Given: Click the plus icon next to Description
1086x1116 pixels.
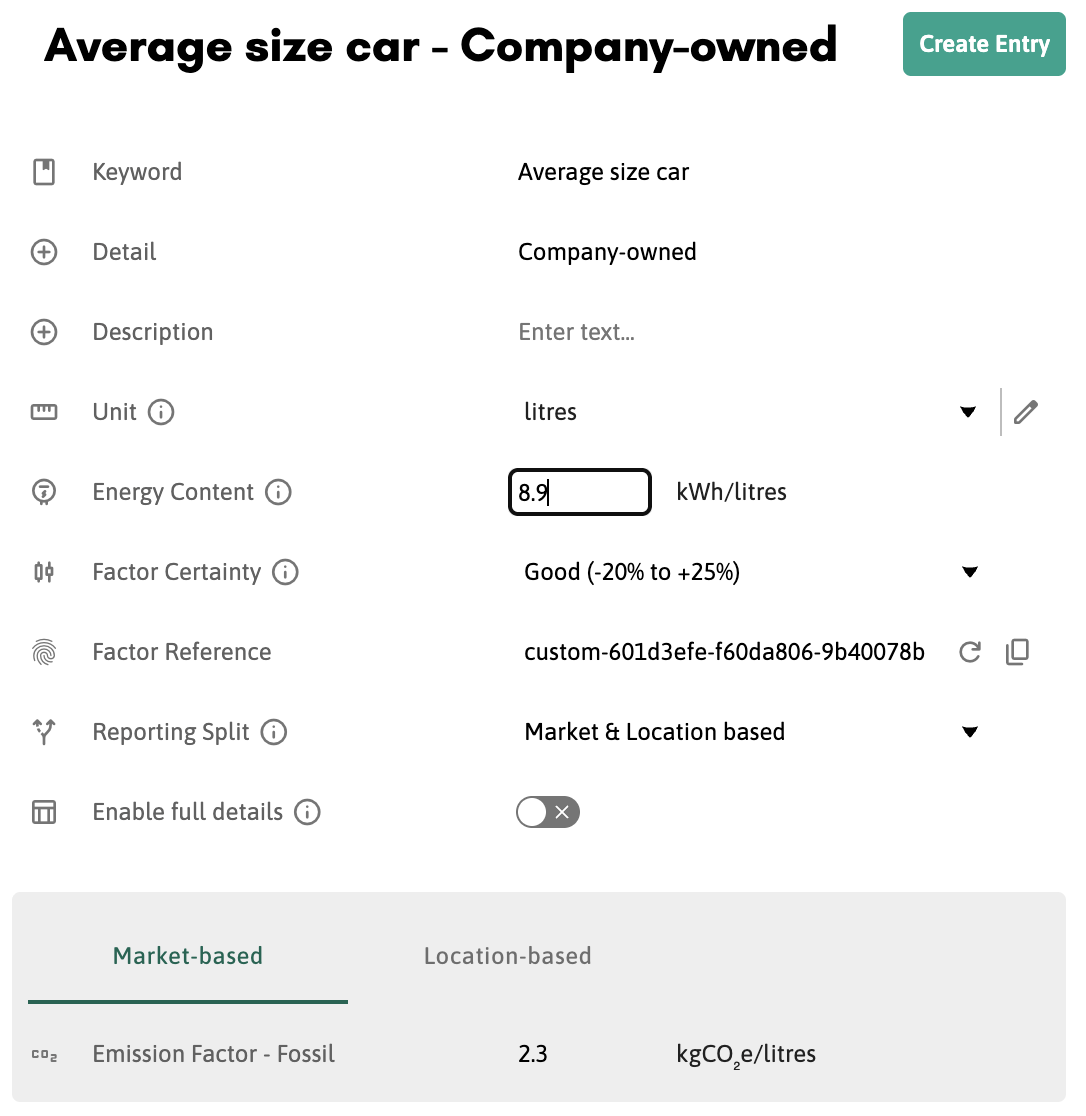Looking at the screenshot, I should [44, 332].
